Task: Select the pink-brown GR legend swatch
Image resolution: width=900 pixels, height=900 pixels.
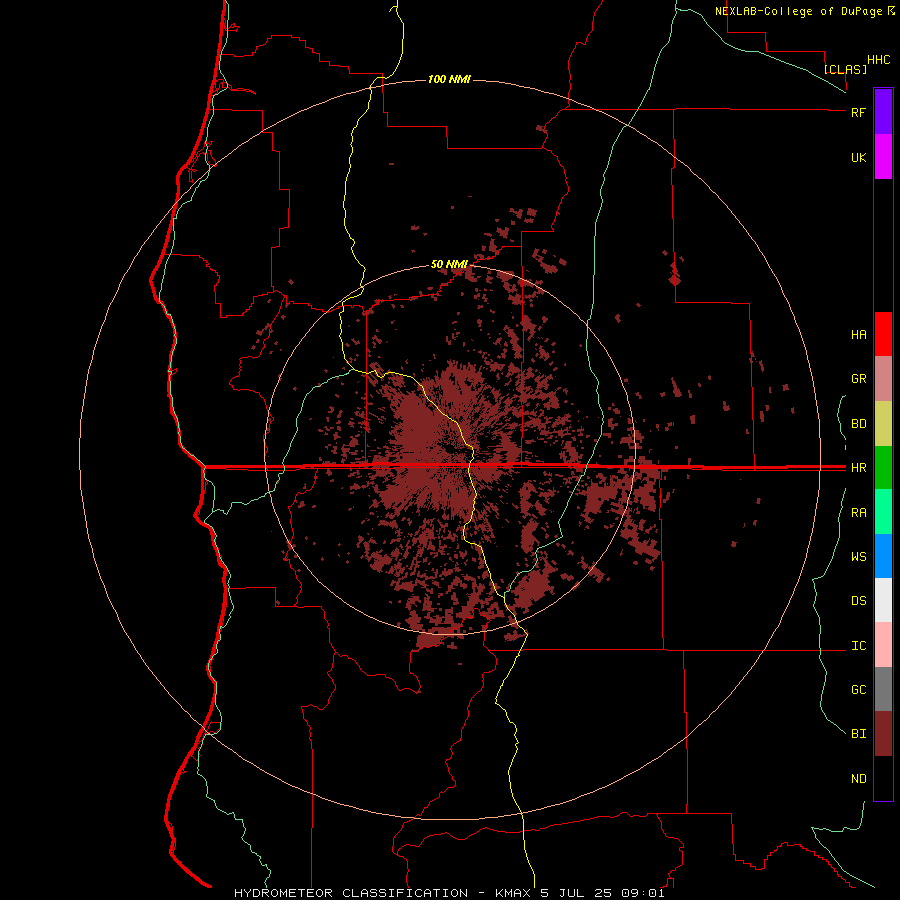Action: [x=883, y=378]
